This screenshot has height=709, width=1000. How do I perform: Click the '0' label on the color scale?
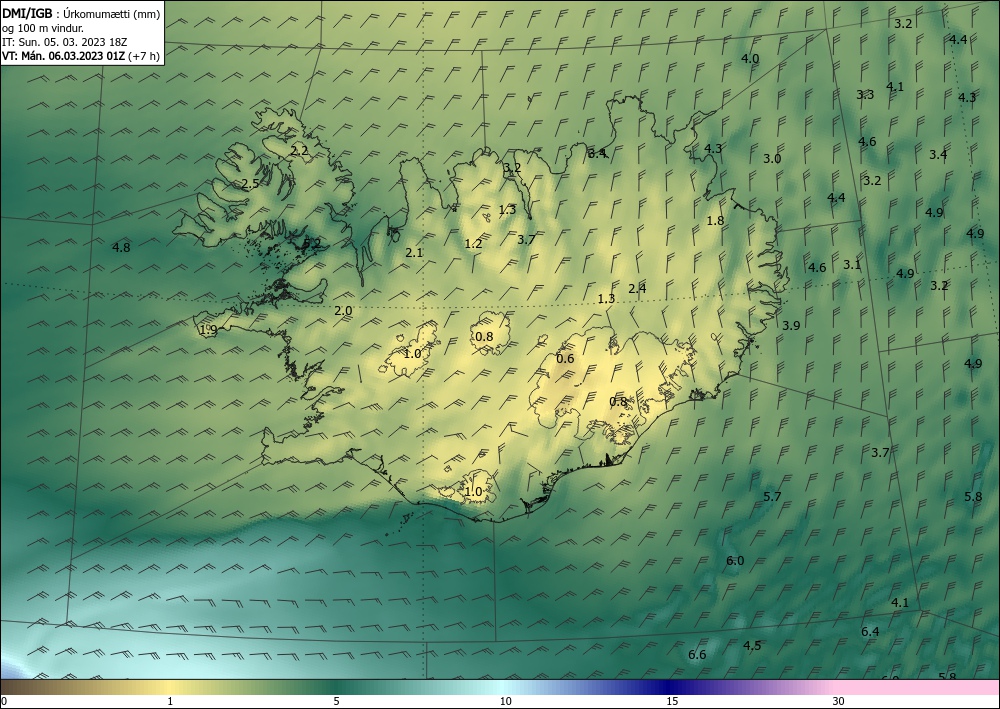[x=4, y=702]
